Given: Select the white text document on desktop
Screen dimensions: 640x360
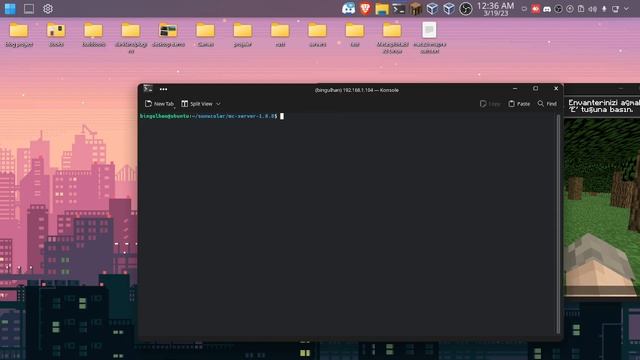Looking at the screenshot, I should pyautogui.click(x=429, y=38).
